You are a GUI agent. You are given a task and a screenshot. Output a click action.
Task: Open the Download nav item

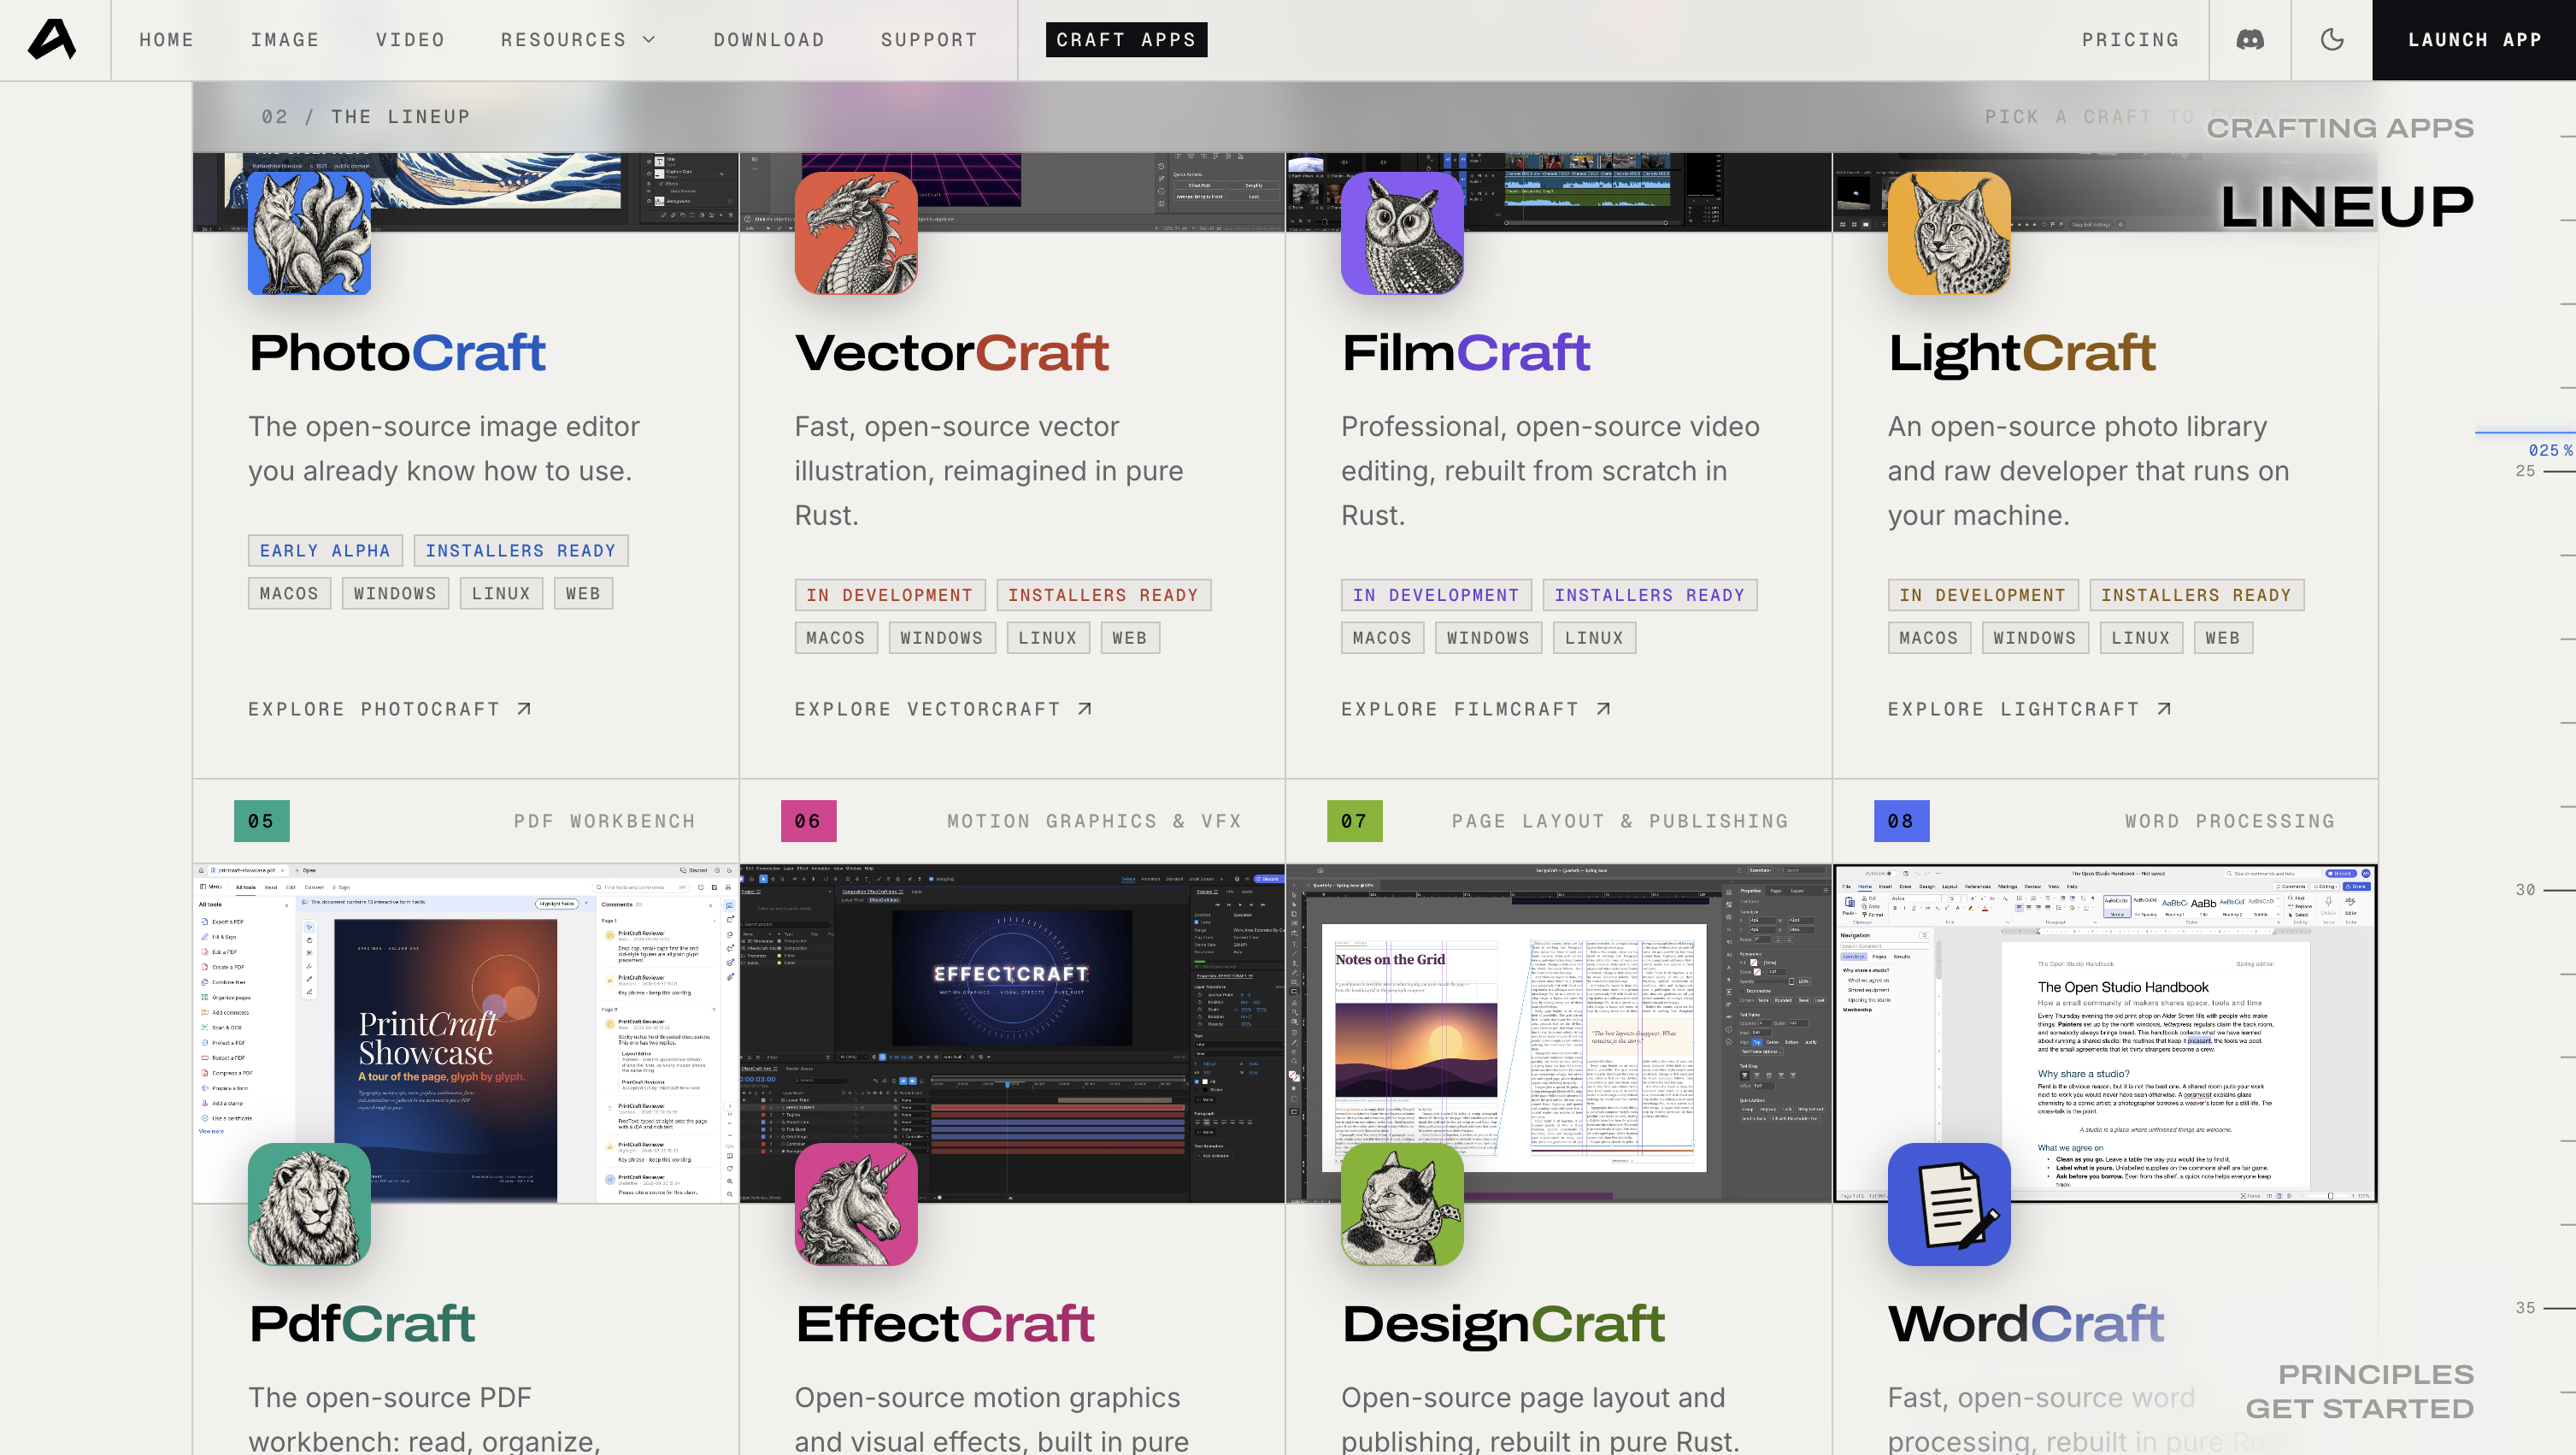coord(769,40)
